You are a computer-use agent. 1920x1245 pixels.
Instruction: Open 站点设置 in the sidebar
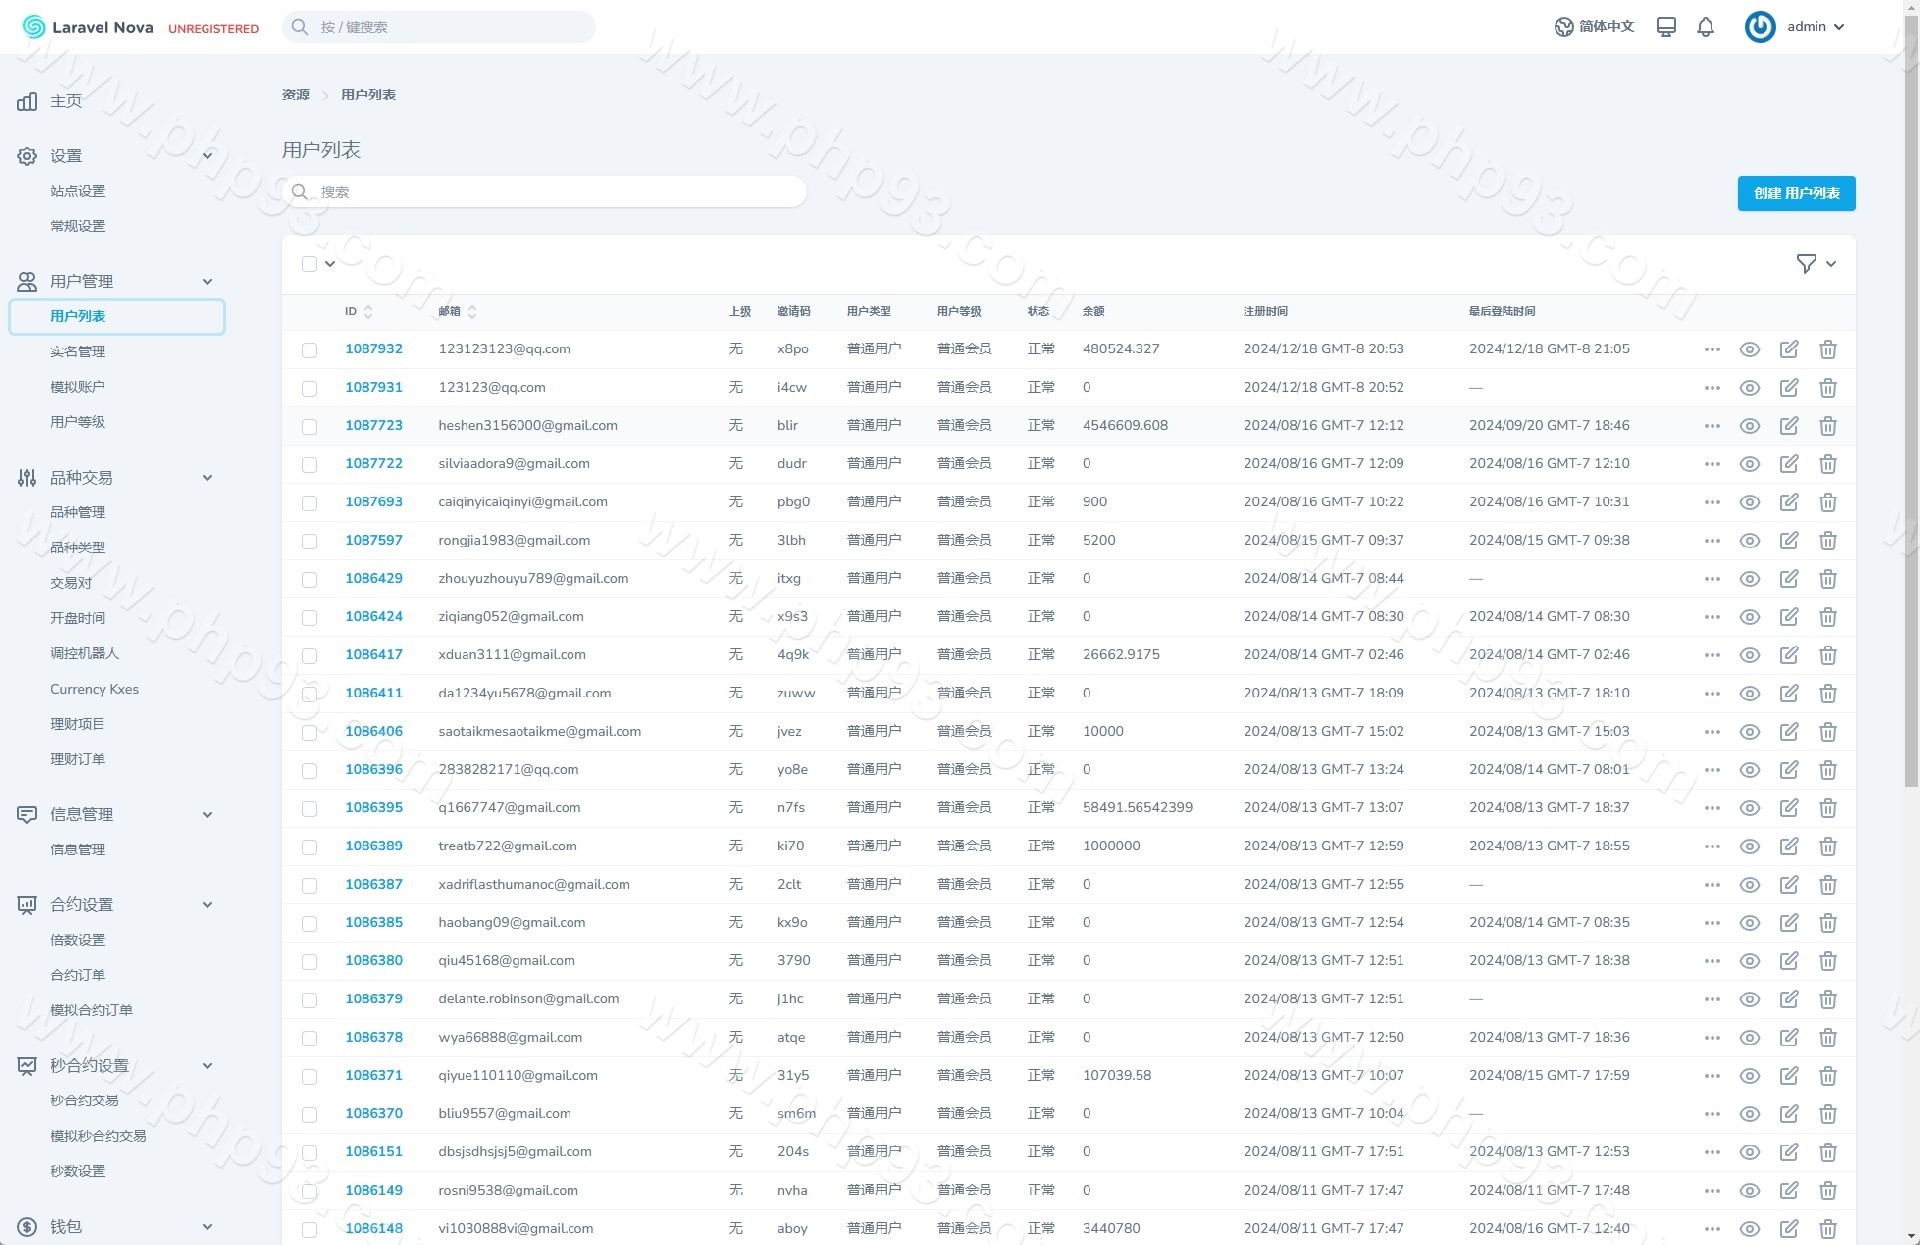pos(77,191)
